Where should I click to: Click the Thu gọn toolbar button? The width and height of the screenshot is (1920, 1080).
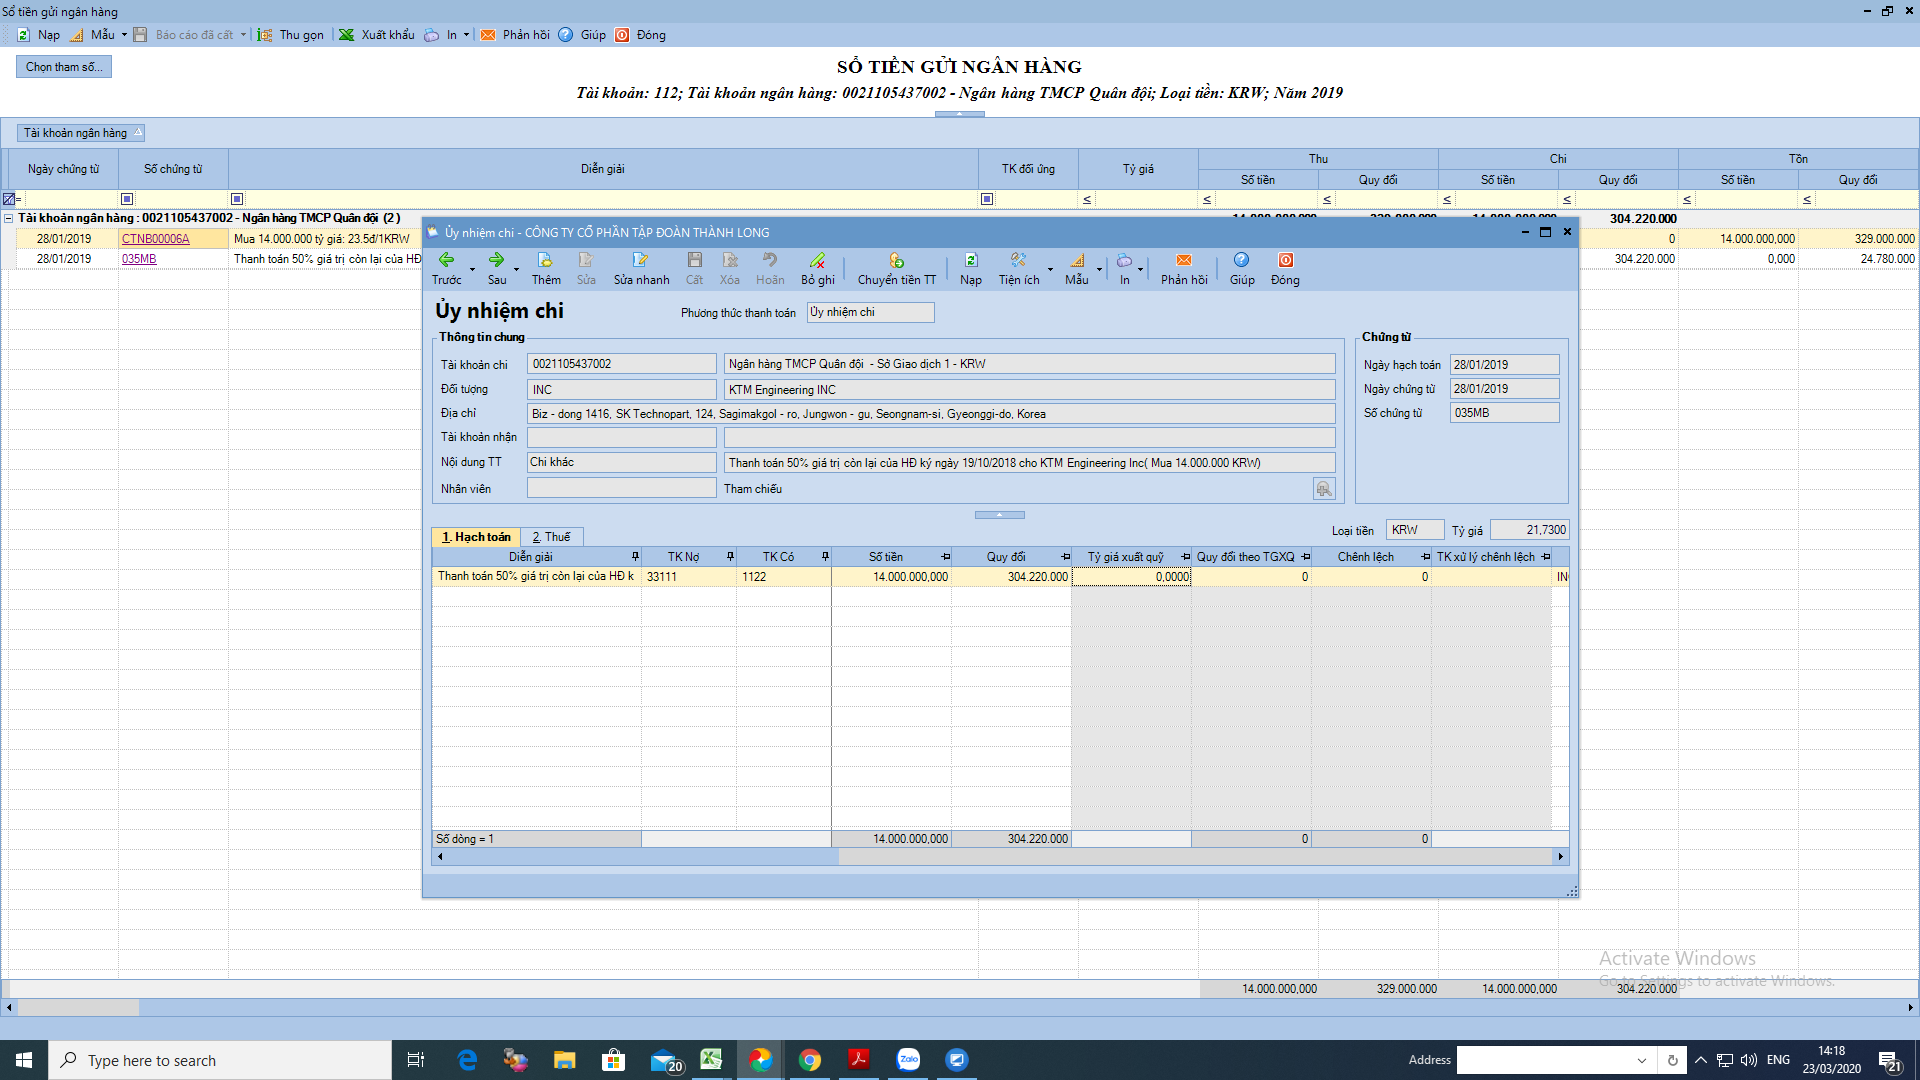pyautogui.click(x=291, y=35)
